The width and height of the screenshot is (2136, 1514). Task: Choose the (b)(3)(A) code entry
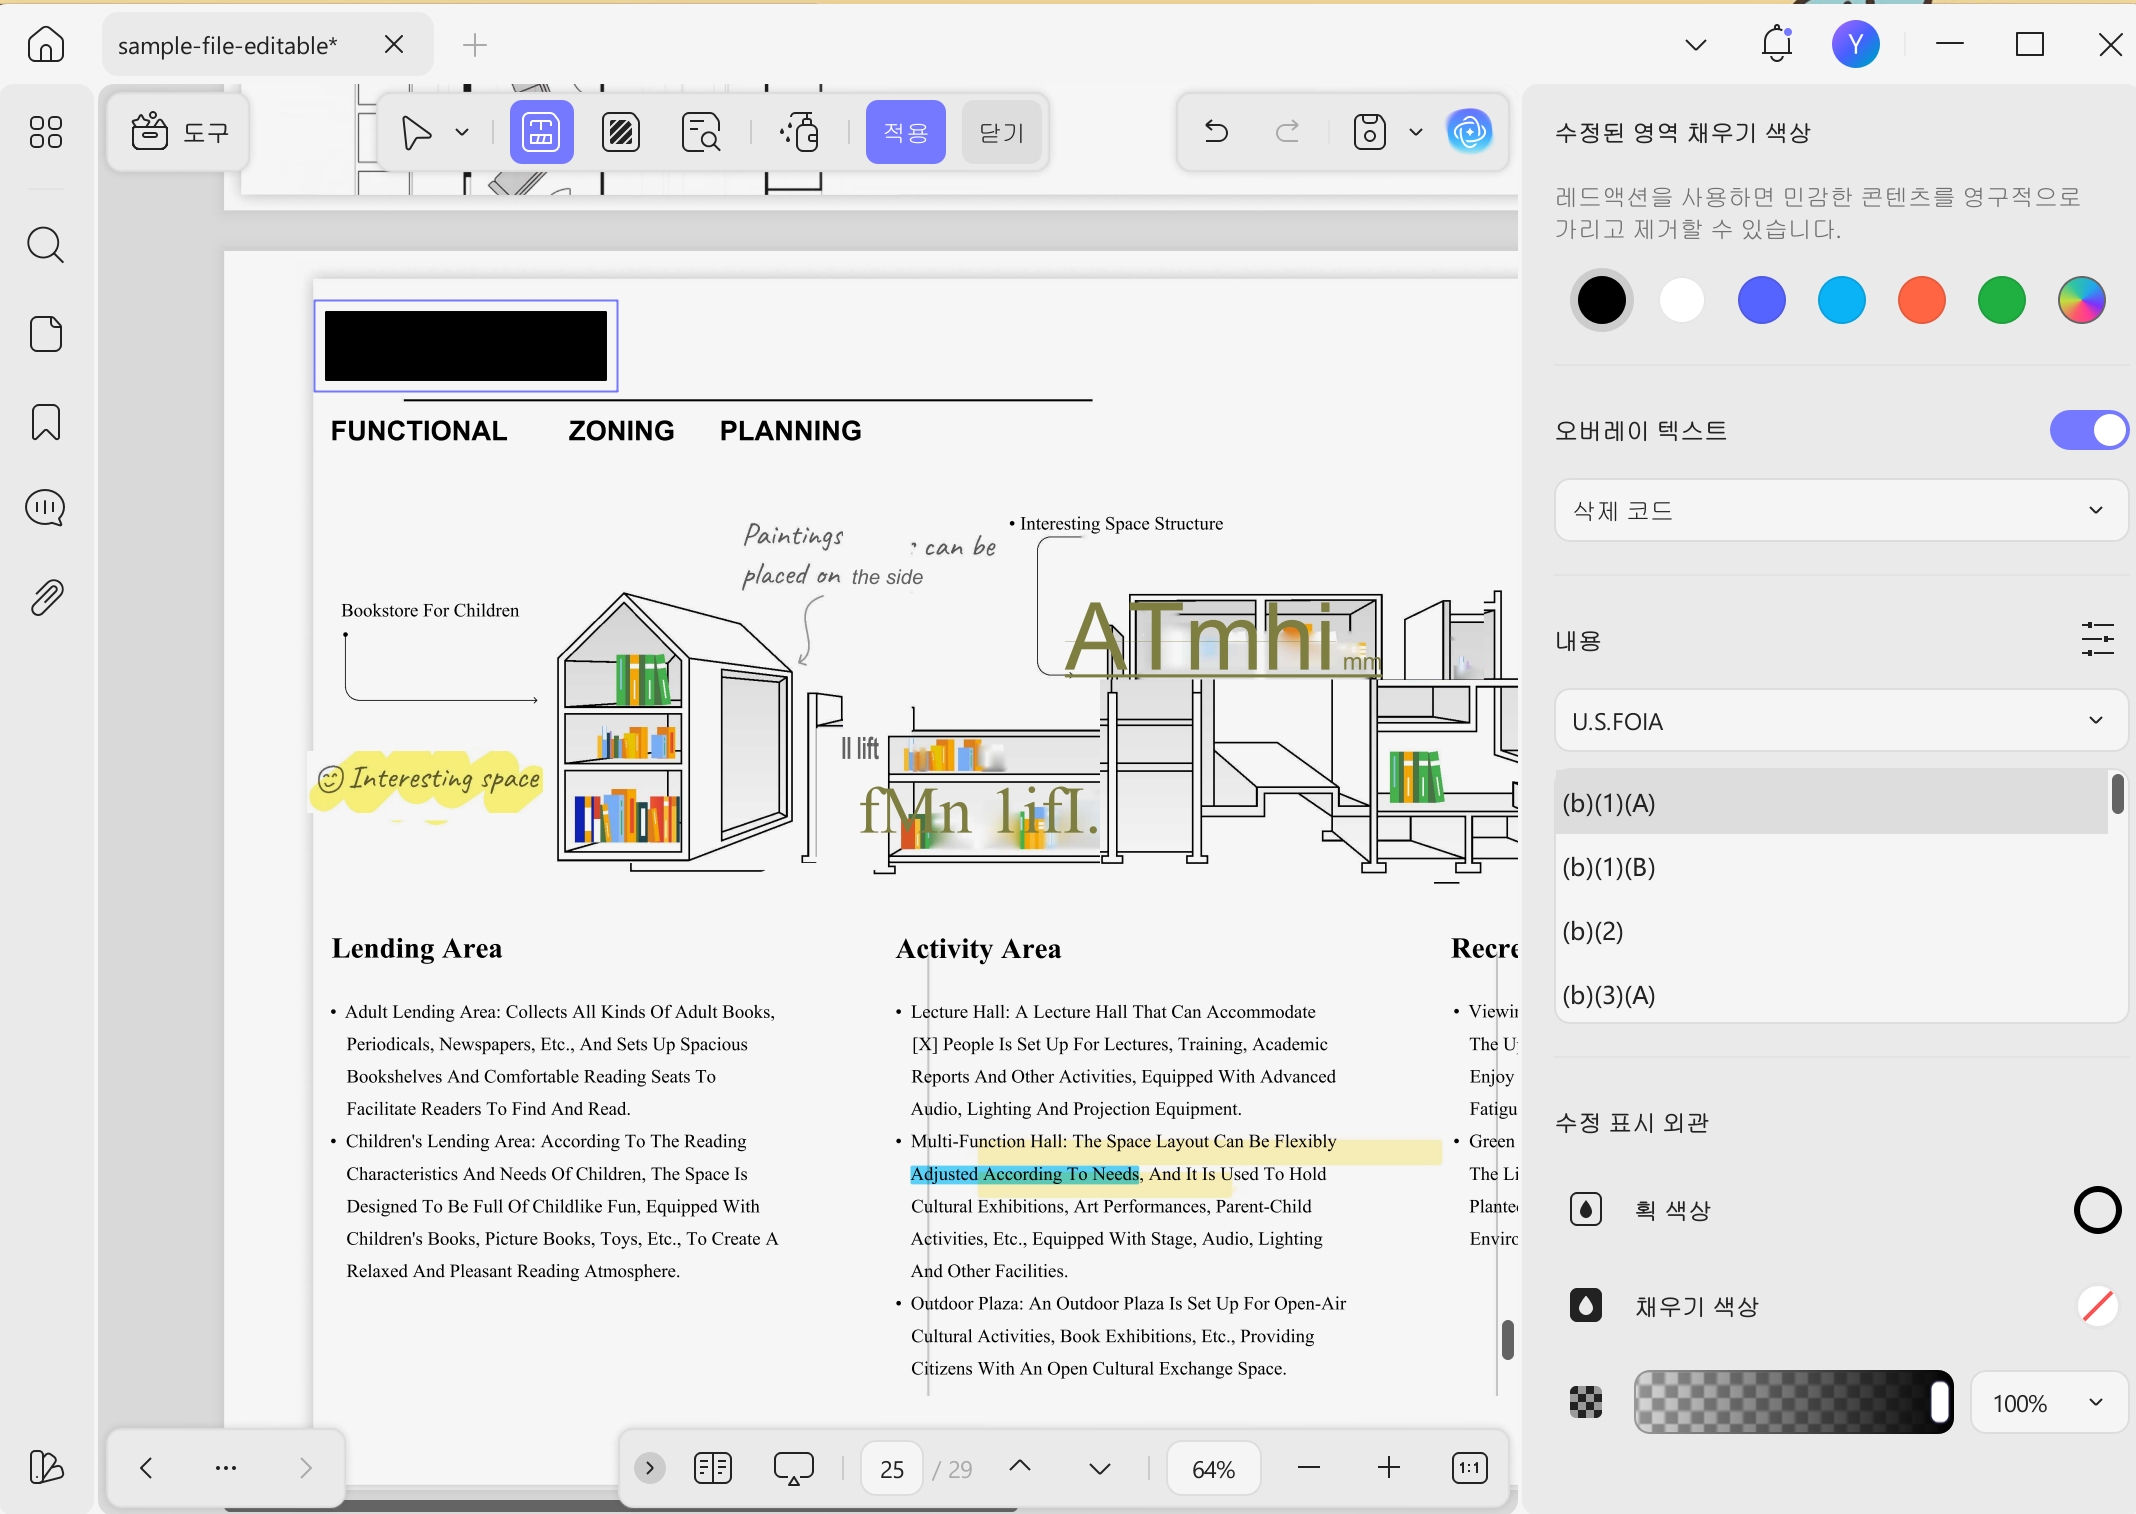[x=1830, y=995]
